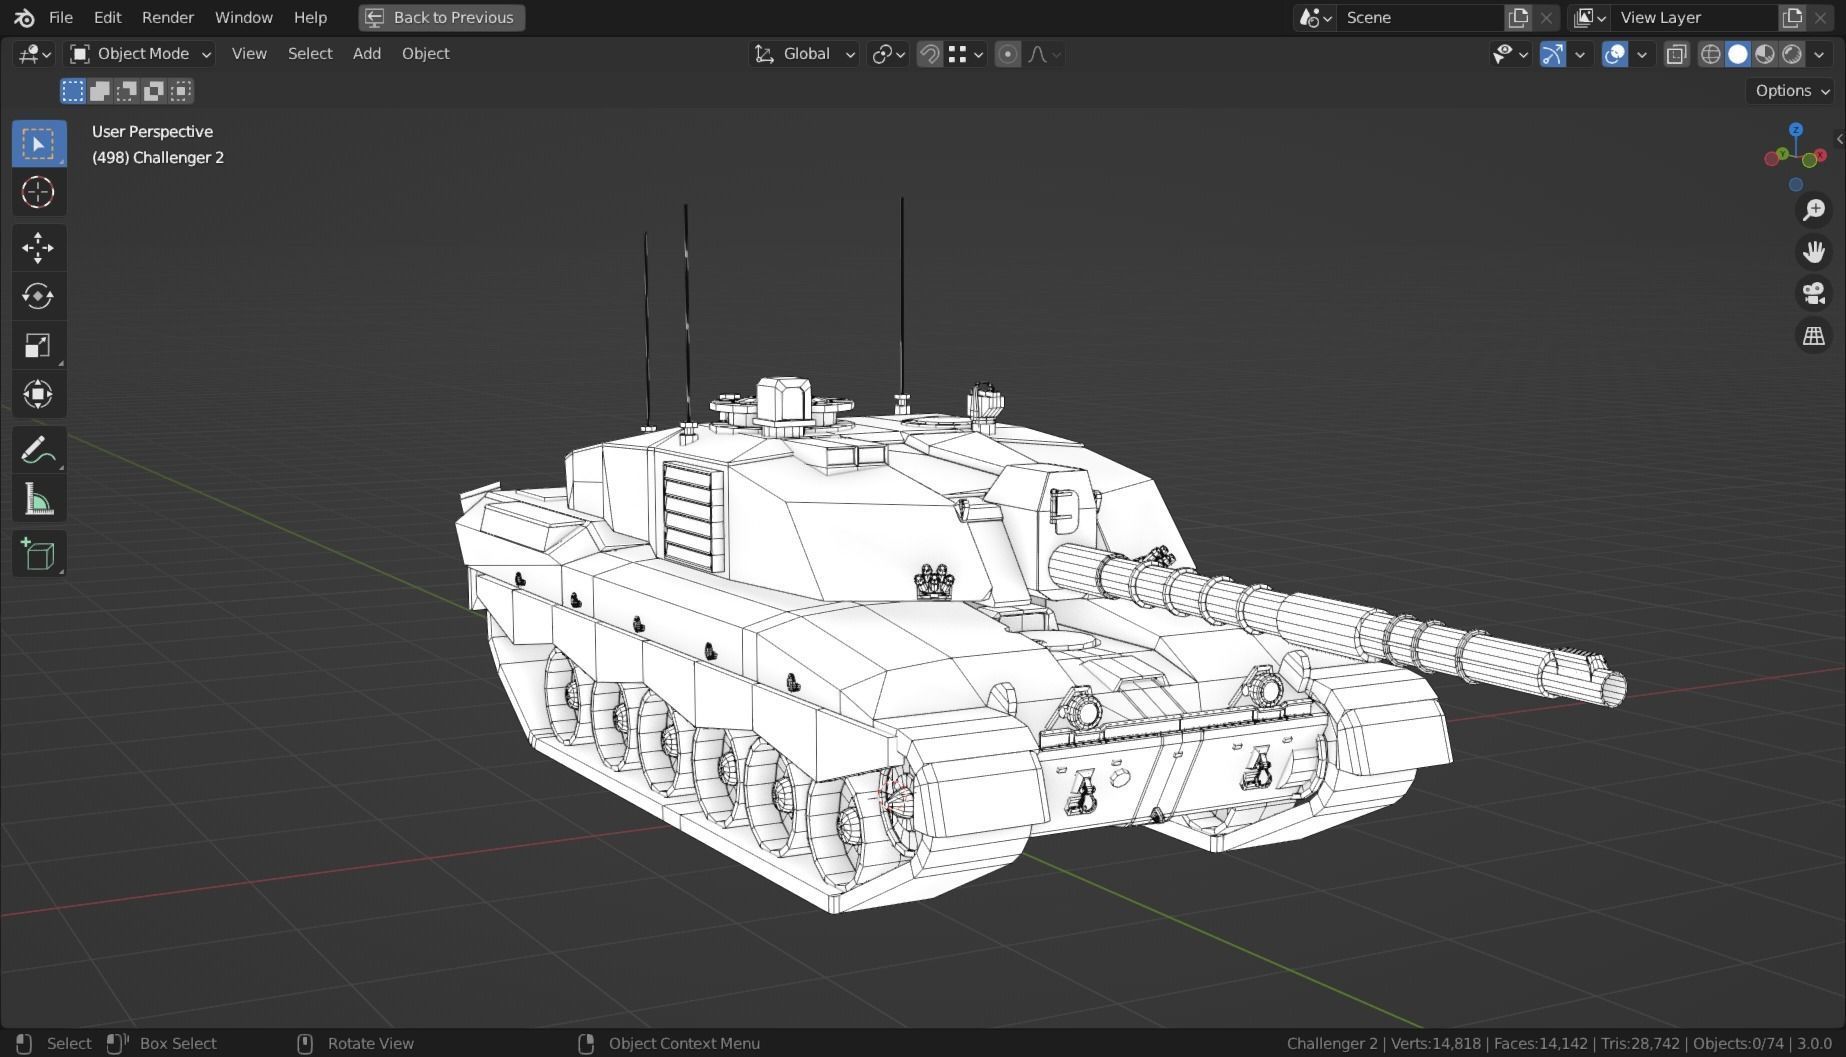Set selection mode to Extend
Image resolution: width=1846 pixels, height=1057 pixels.
tap(100, 91)
